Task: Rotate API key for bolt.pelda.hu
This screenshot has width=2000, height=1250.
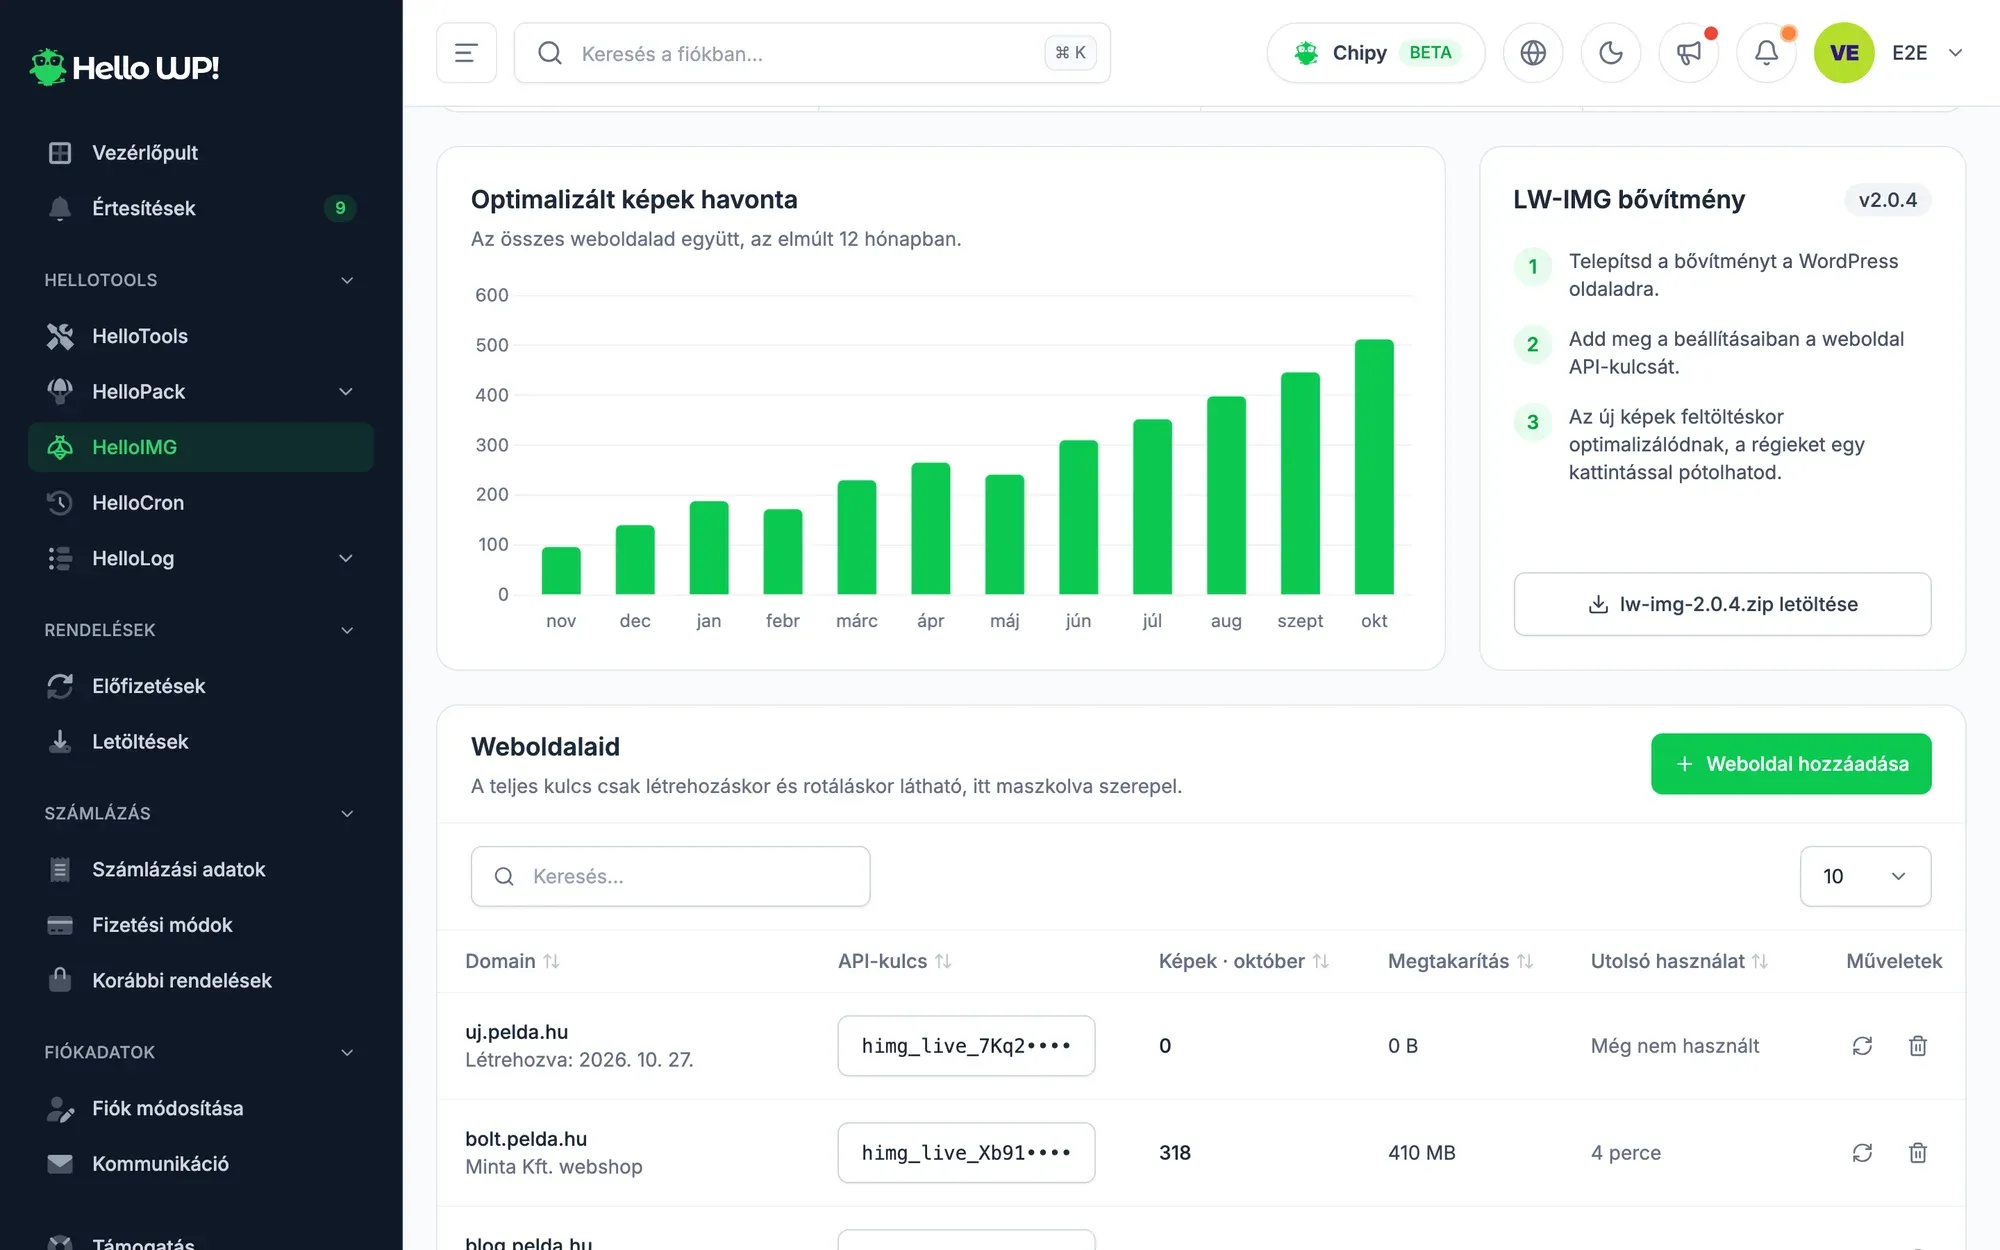Action: [1862, 1153]
